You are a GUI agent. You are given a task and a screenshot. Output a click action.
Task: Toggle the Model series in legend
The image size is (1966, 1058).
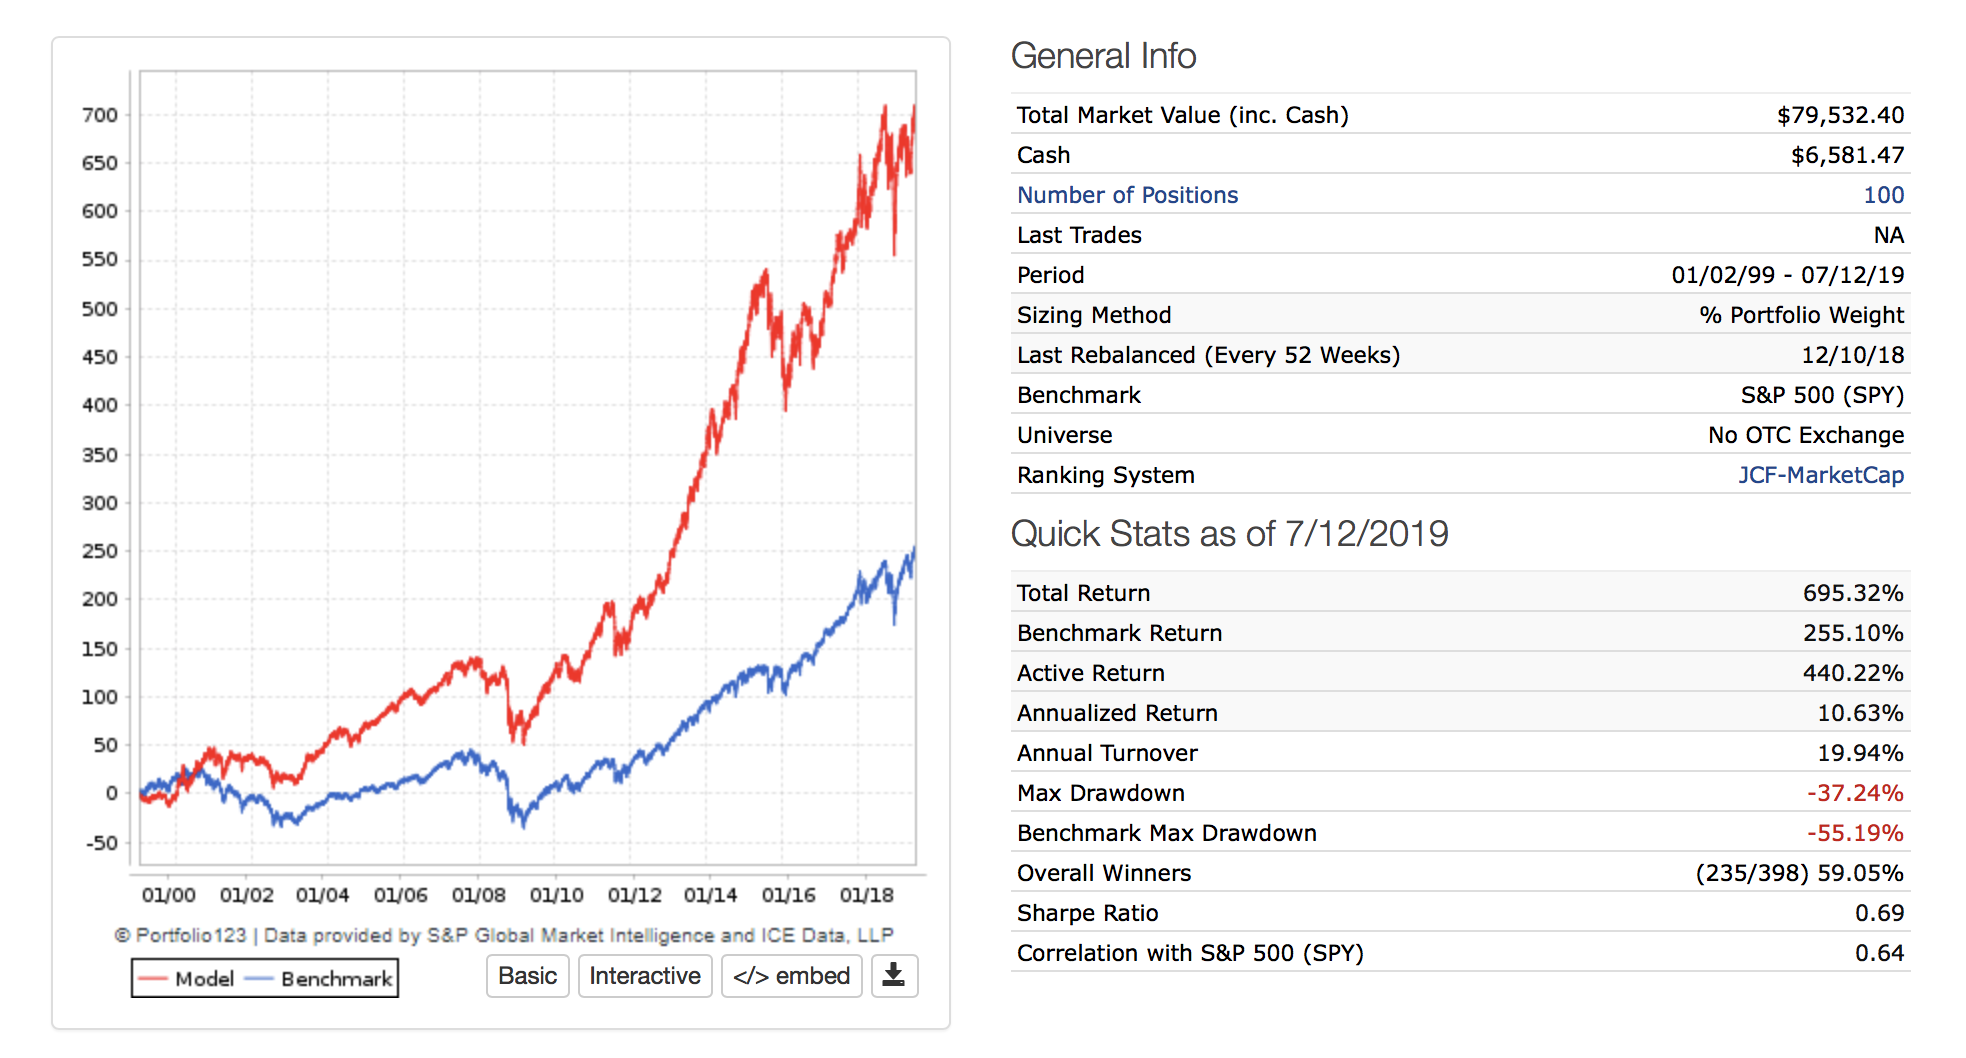[204, 979]
